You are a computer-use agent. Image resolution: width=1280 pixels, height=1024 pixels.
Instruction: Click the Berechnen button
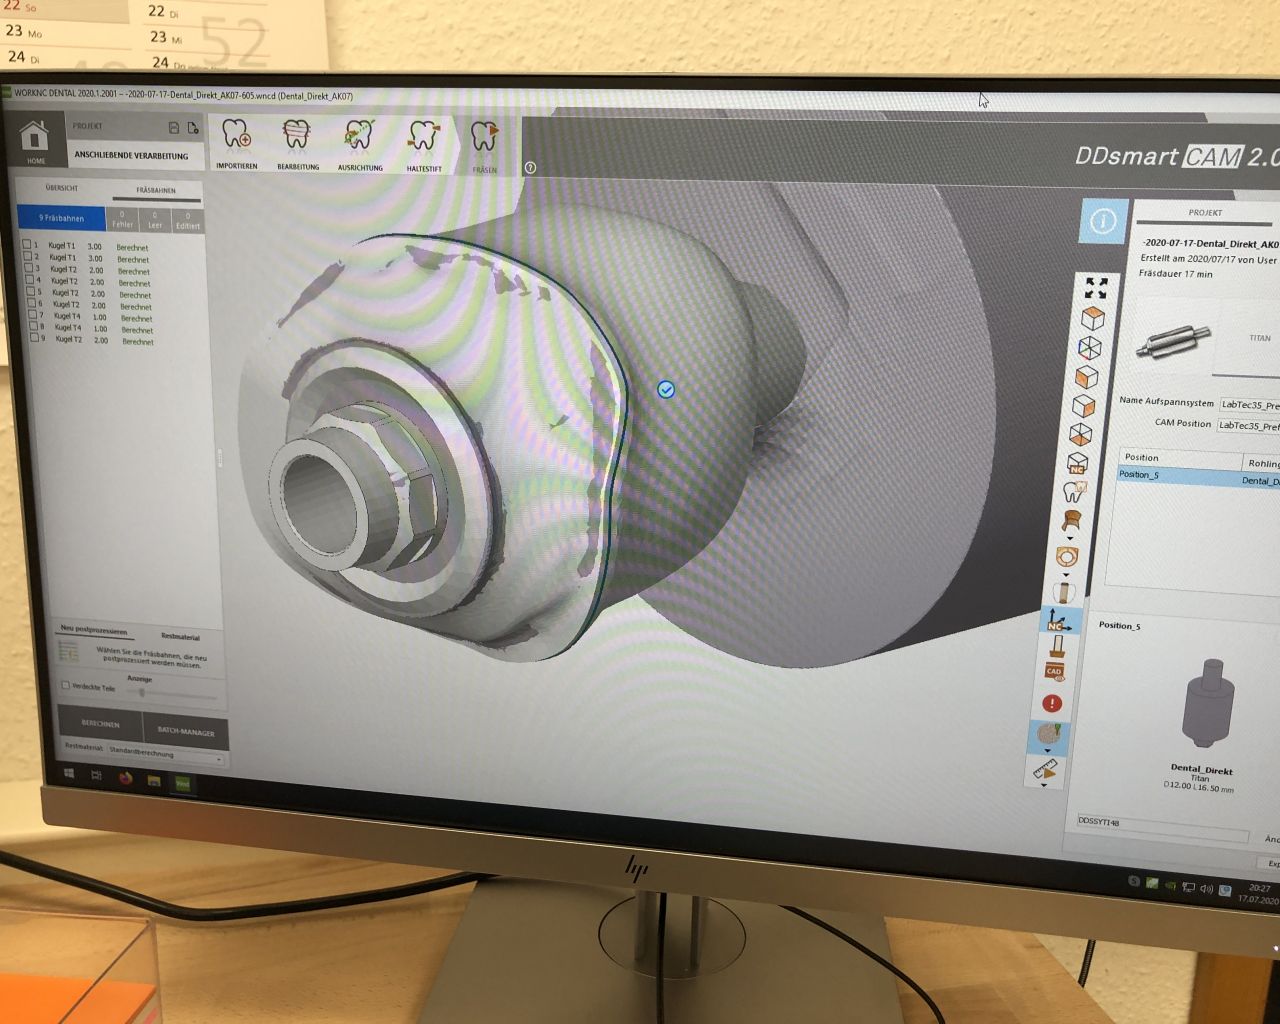point(100,723)
